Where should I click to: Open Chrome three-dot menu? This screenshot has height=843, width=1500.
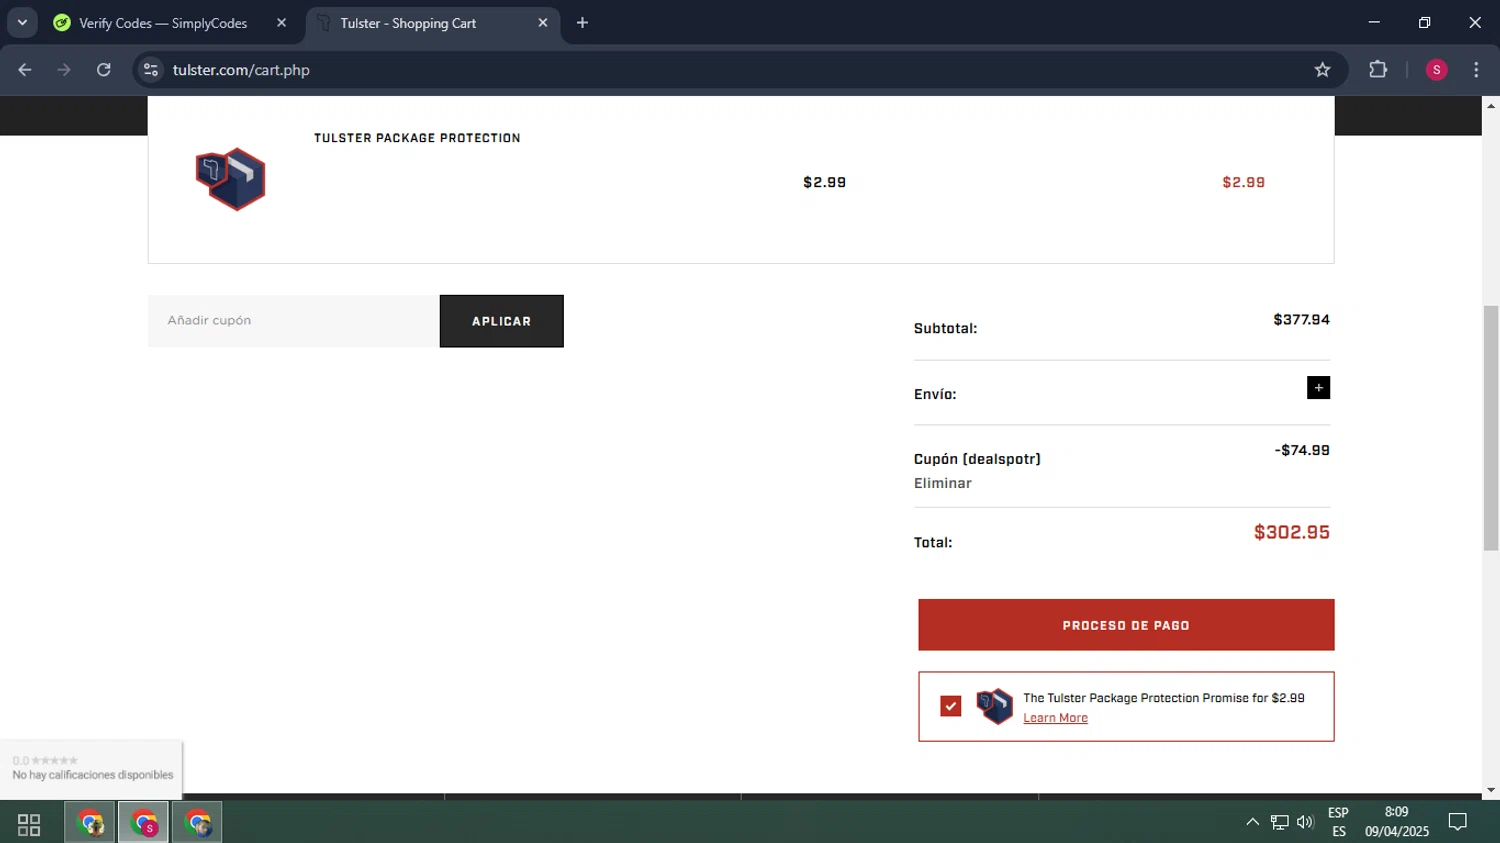(x=1476, y=70)
